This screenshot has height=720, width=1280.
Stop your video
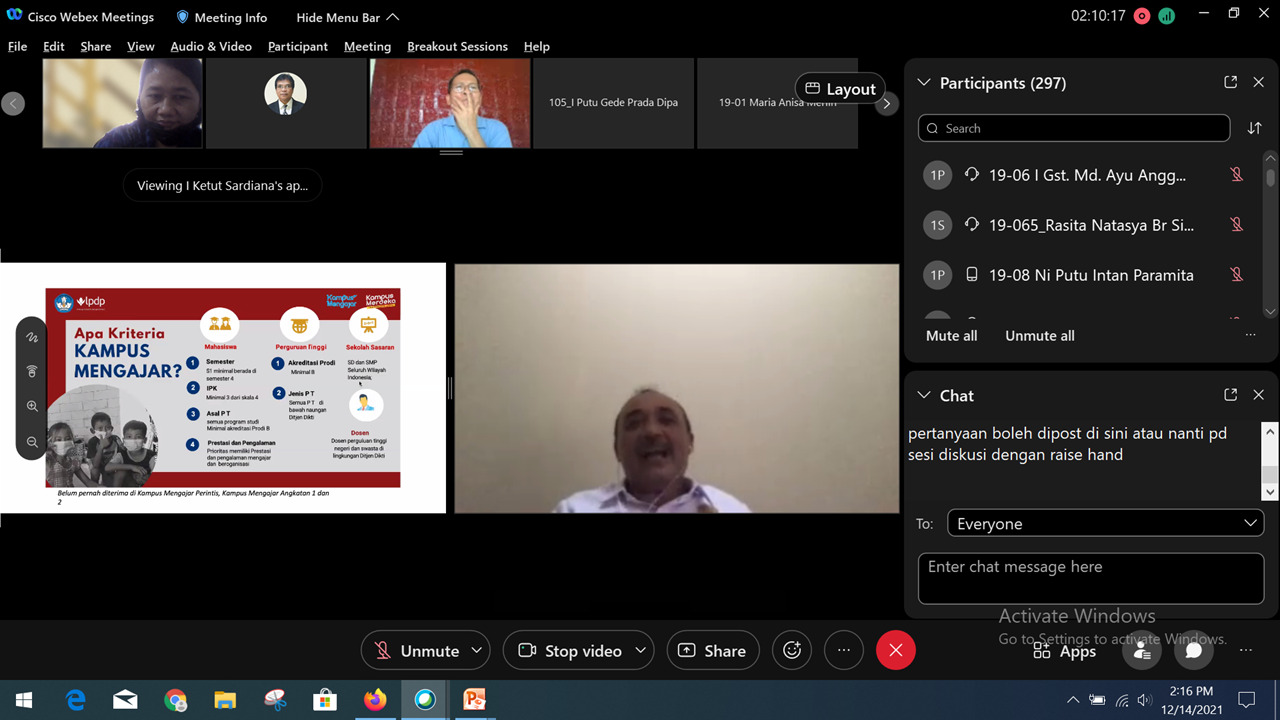tap(568, 650)
